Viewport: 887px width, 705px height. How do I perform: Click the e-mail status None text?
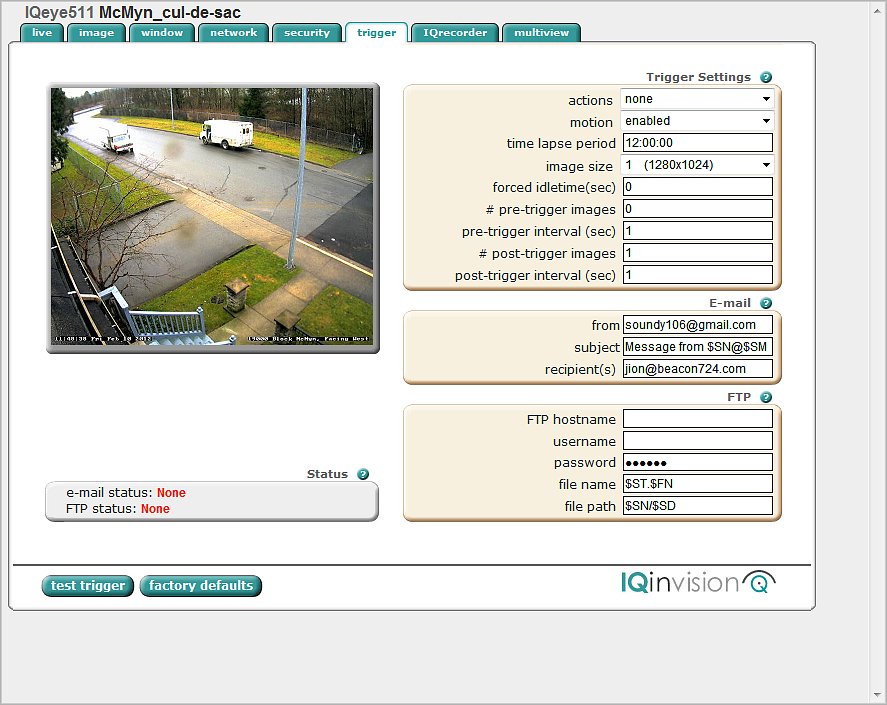pyautogui.click(x=171, y=493)
